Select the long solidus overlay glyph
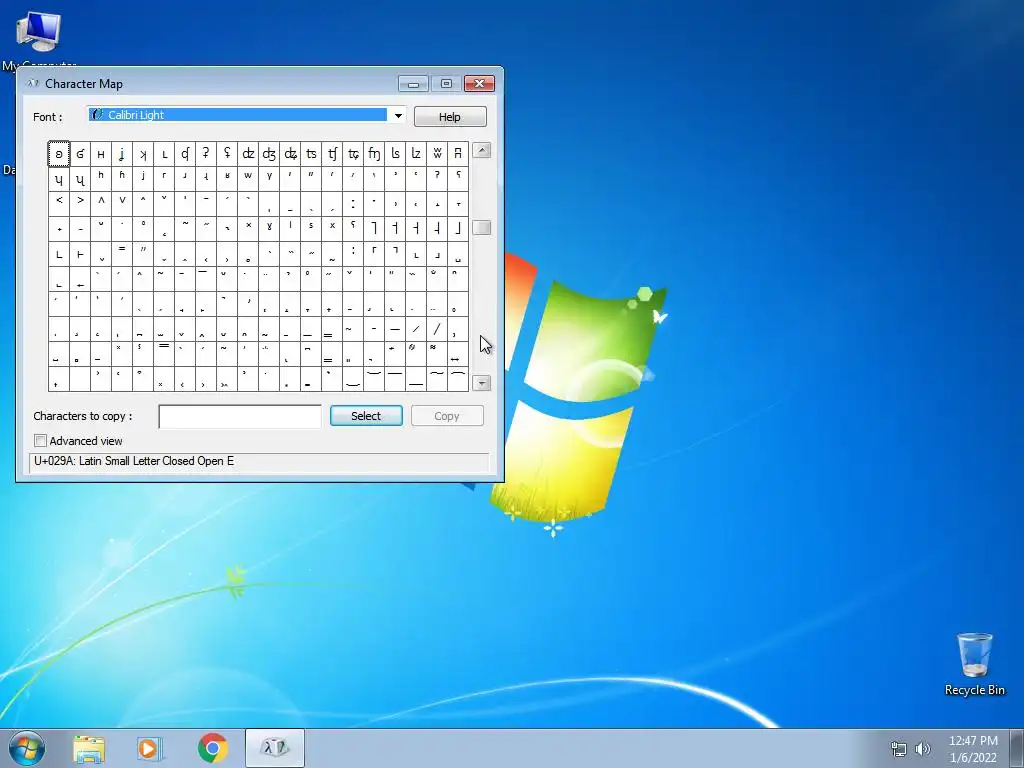 pos(437,329)
